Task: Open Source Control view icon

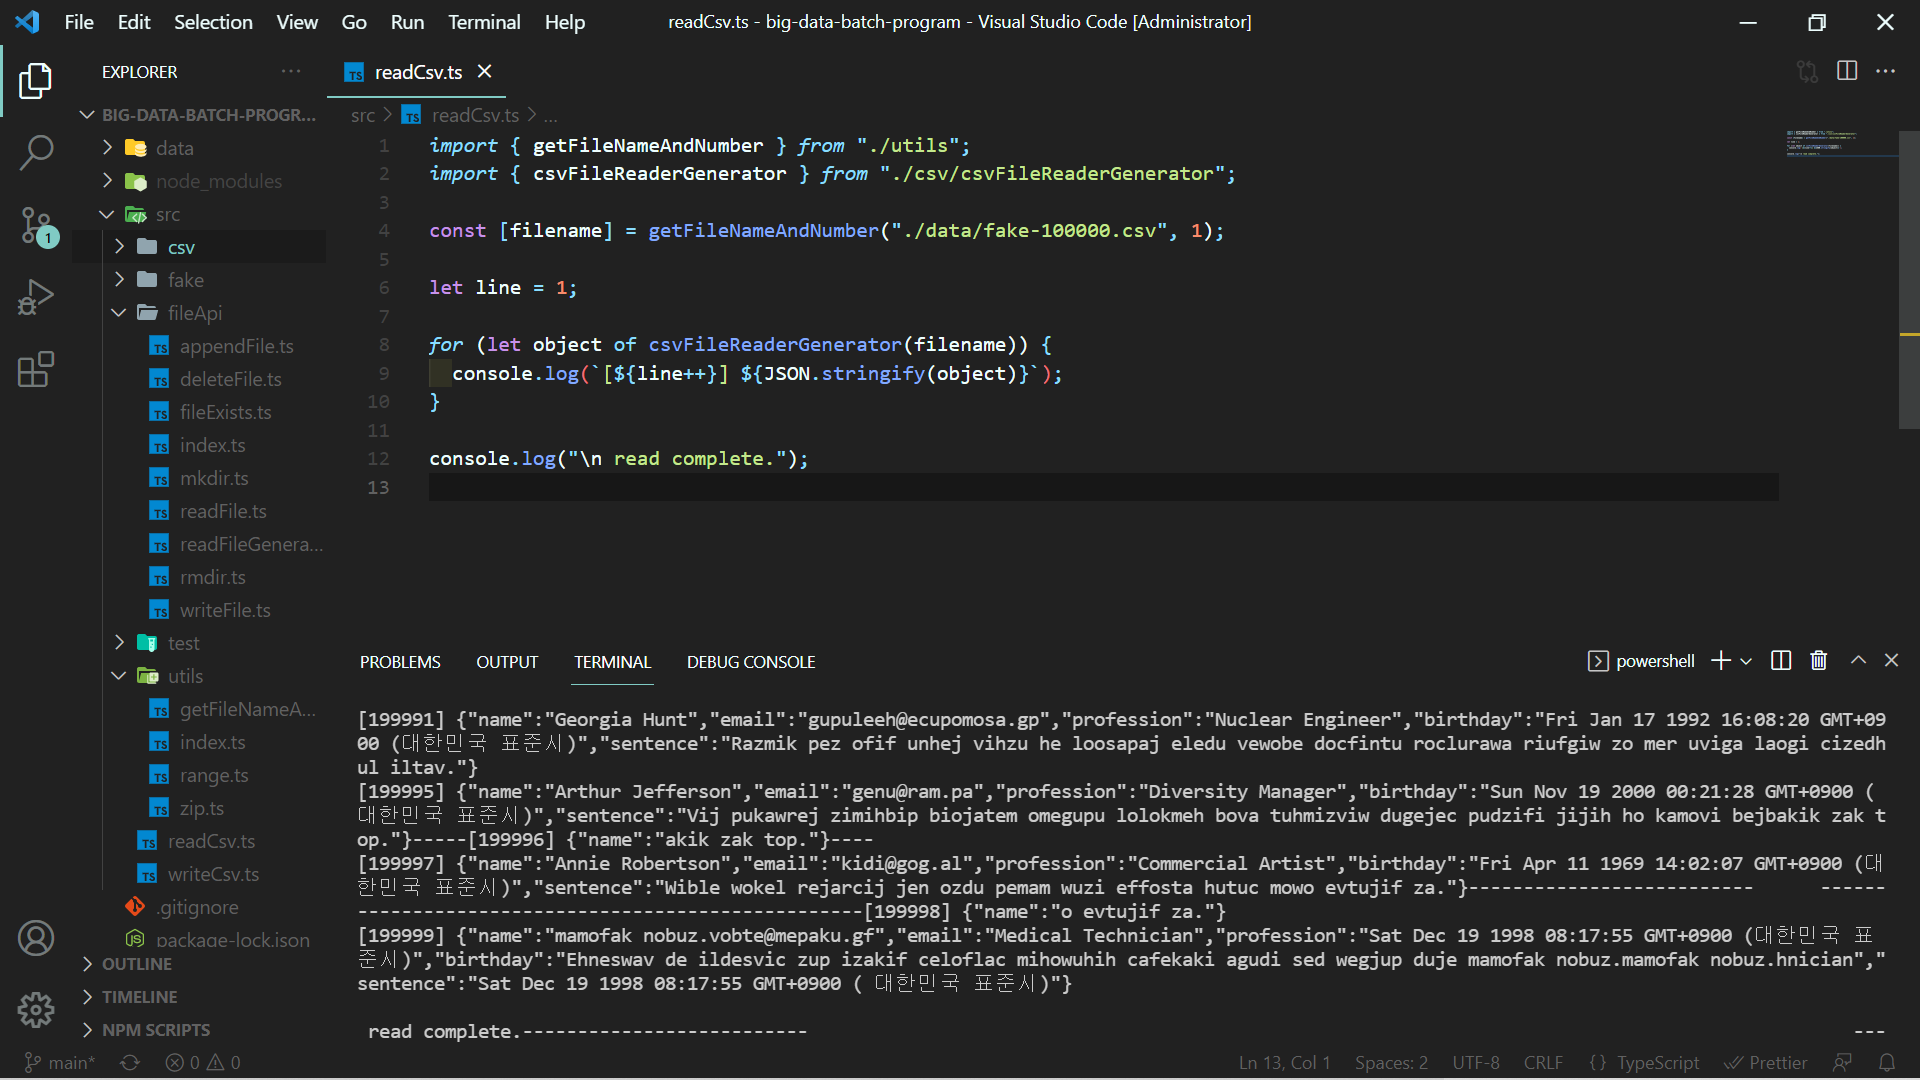Action: (36, 226)
